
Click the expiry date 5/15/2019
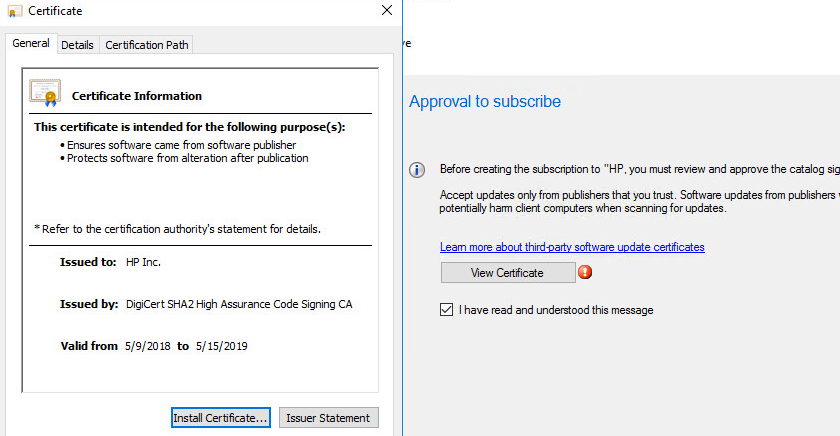[x=222, y=346]
